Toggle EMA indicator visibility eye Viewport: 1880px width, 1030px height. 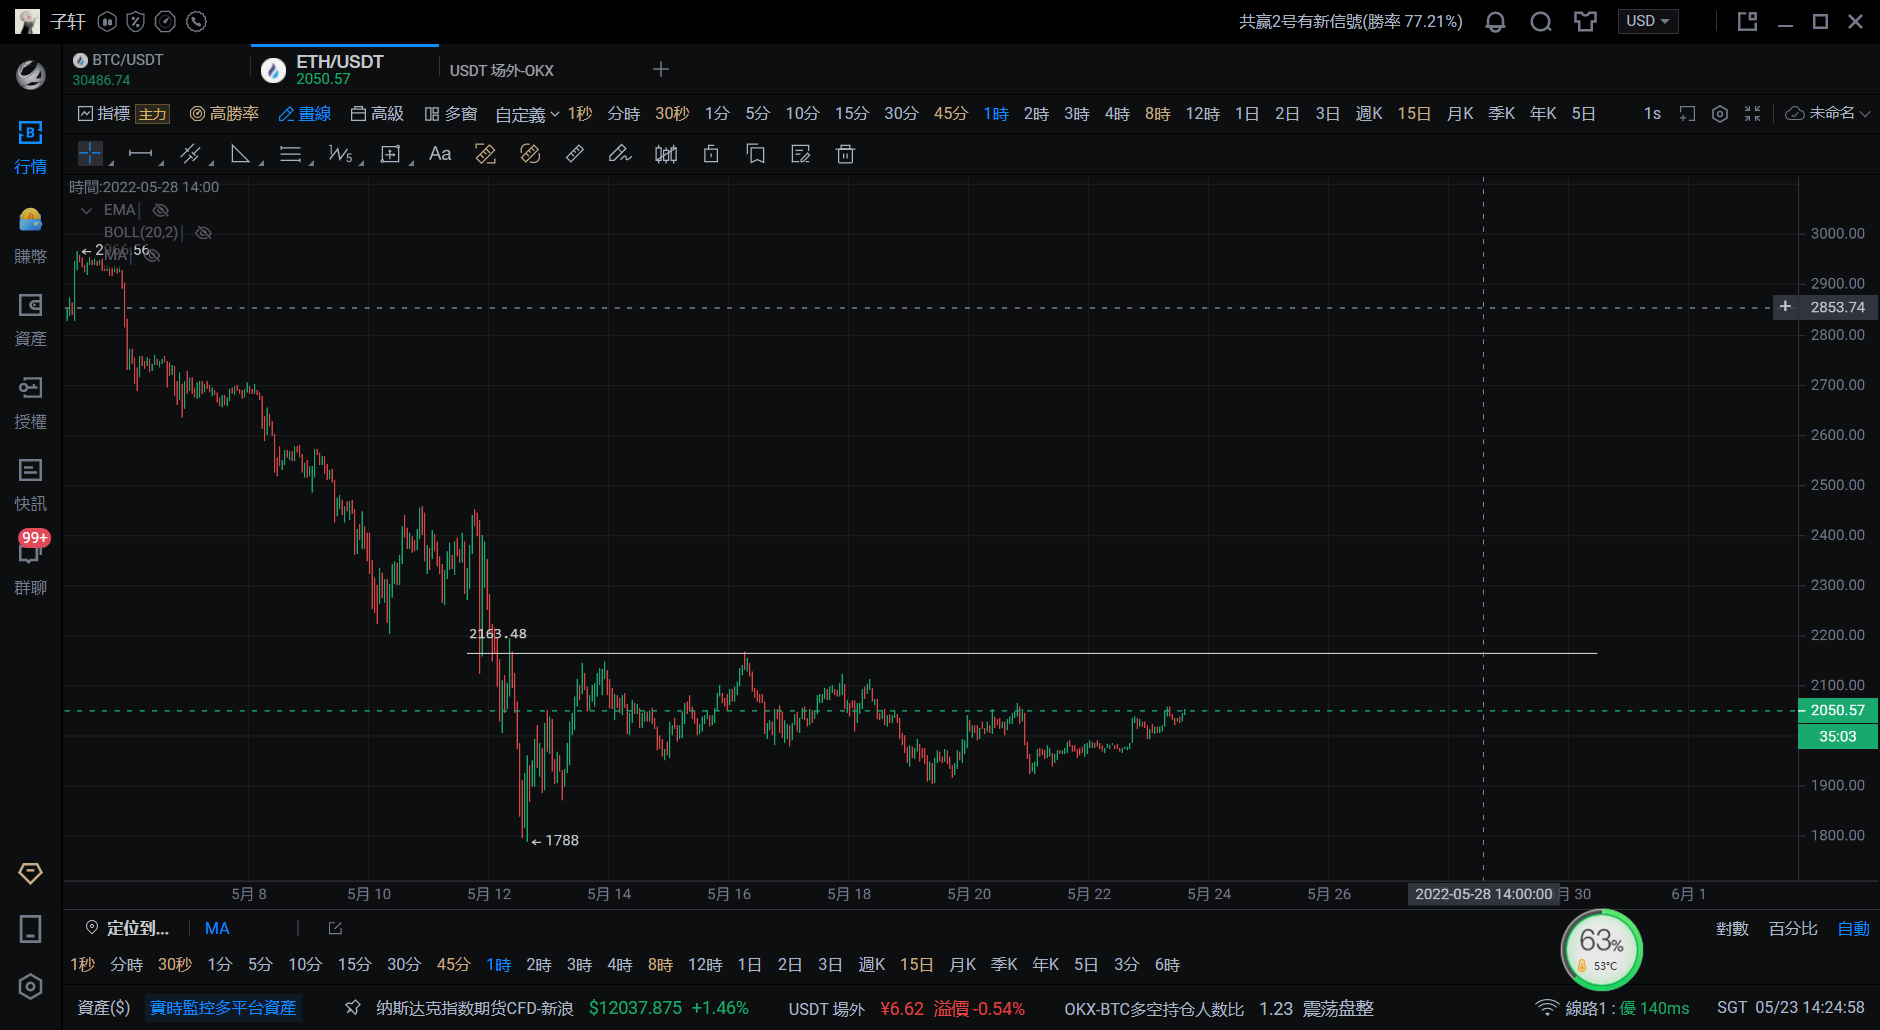click(160, 210)
